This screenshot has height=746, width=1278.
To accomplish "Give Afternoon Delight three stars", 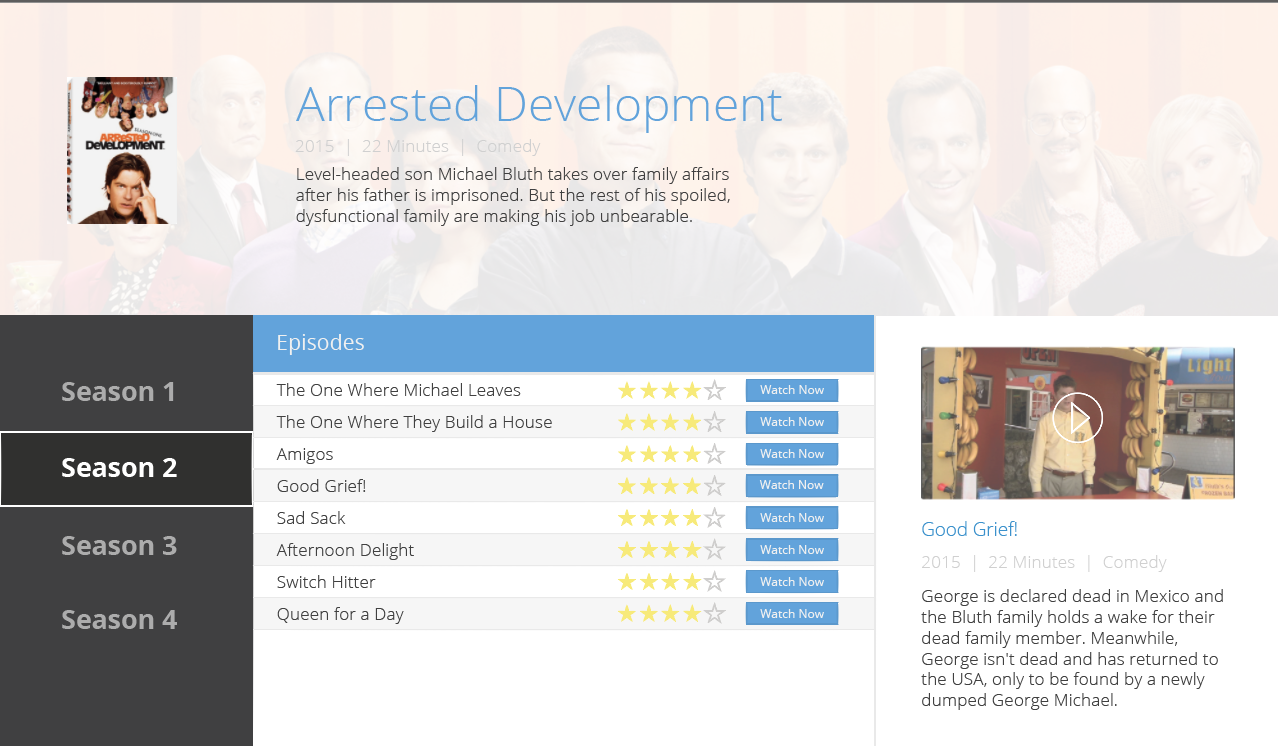I will click(x=671, y=550).
